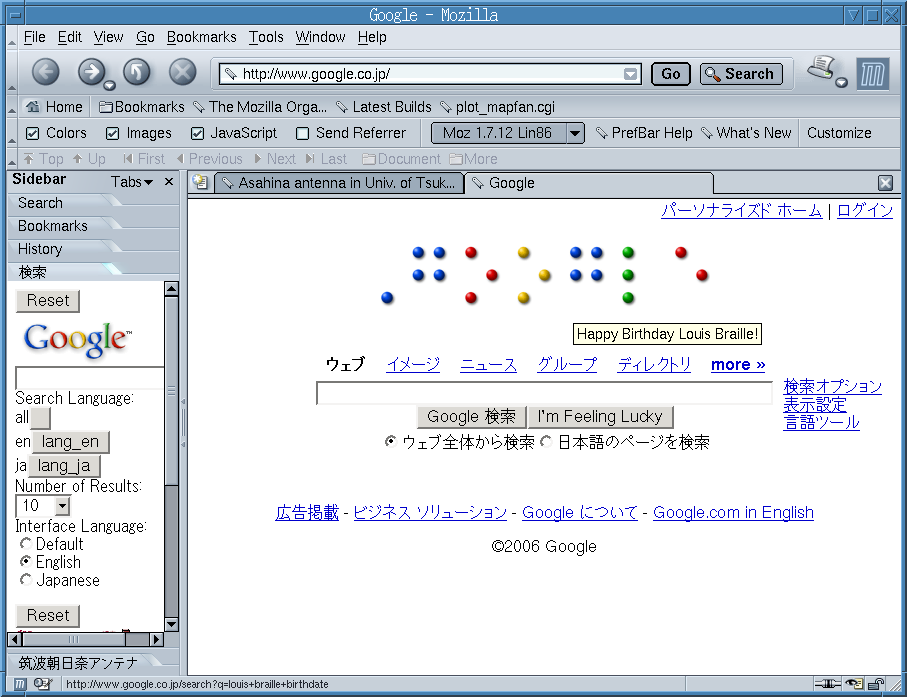
Task: Click the Go button next to URL bar
Action: tap(670, 74)
